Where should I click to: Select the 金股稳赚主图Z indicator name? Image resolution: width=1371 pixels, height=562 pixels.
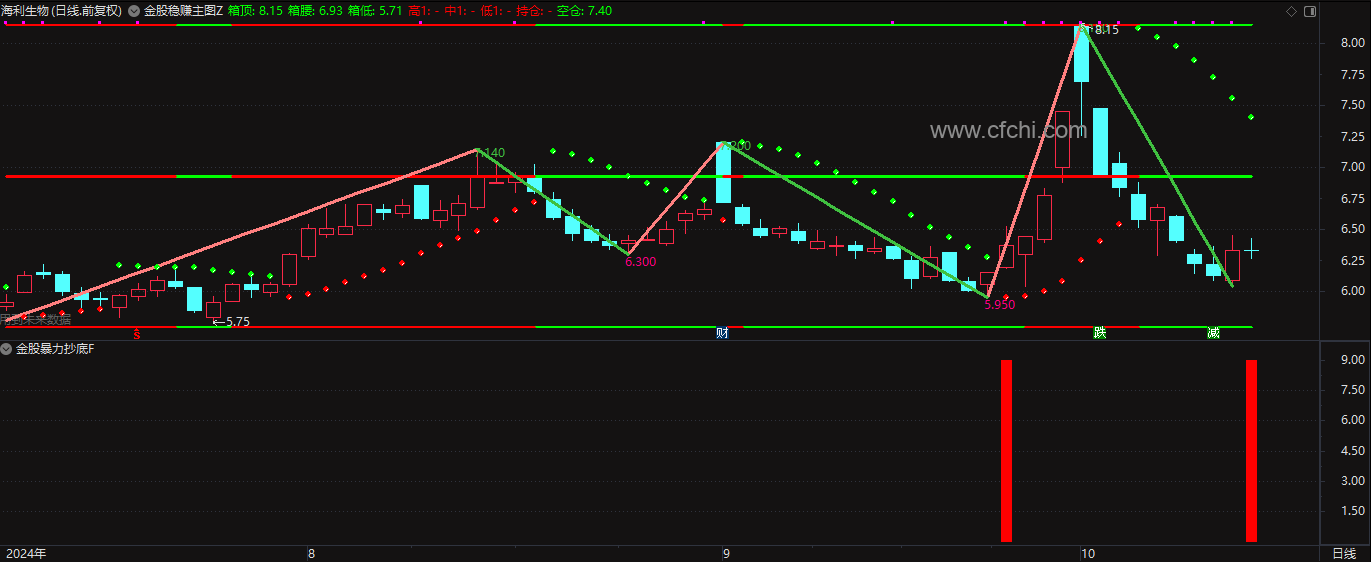[x=183, y=11]
